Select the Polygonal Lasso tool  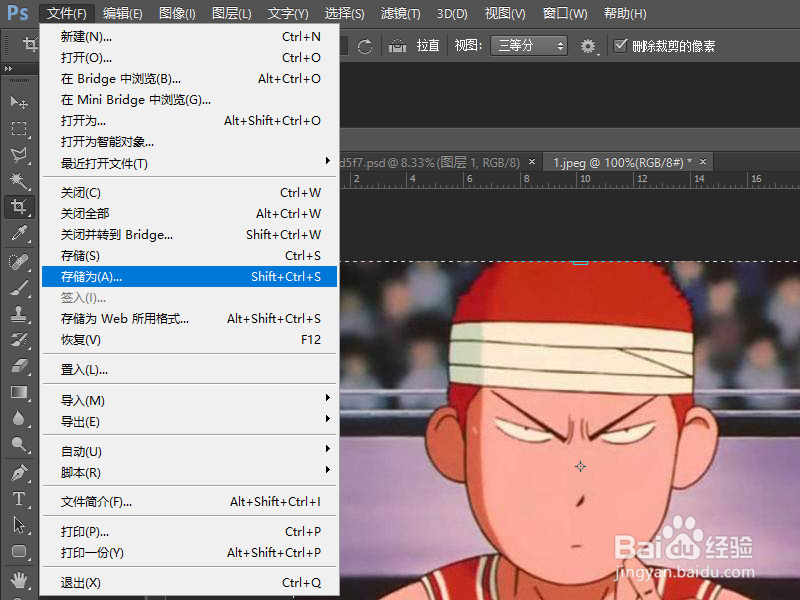coord(19,155)
